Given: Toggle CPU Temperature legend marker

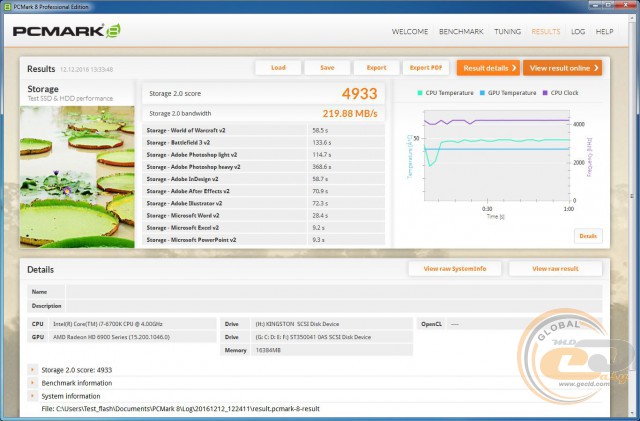Looking at the screenshot, I should point(421,92).
